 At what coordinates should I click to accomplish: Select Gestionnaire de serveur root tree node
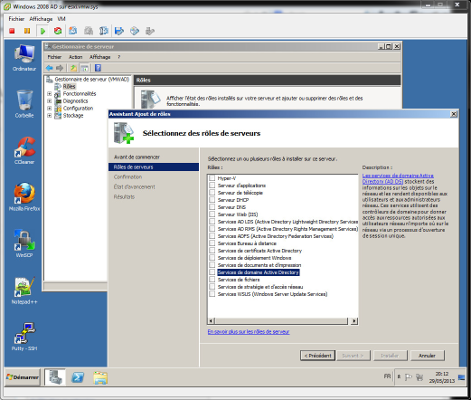(x=92, y=79)
